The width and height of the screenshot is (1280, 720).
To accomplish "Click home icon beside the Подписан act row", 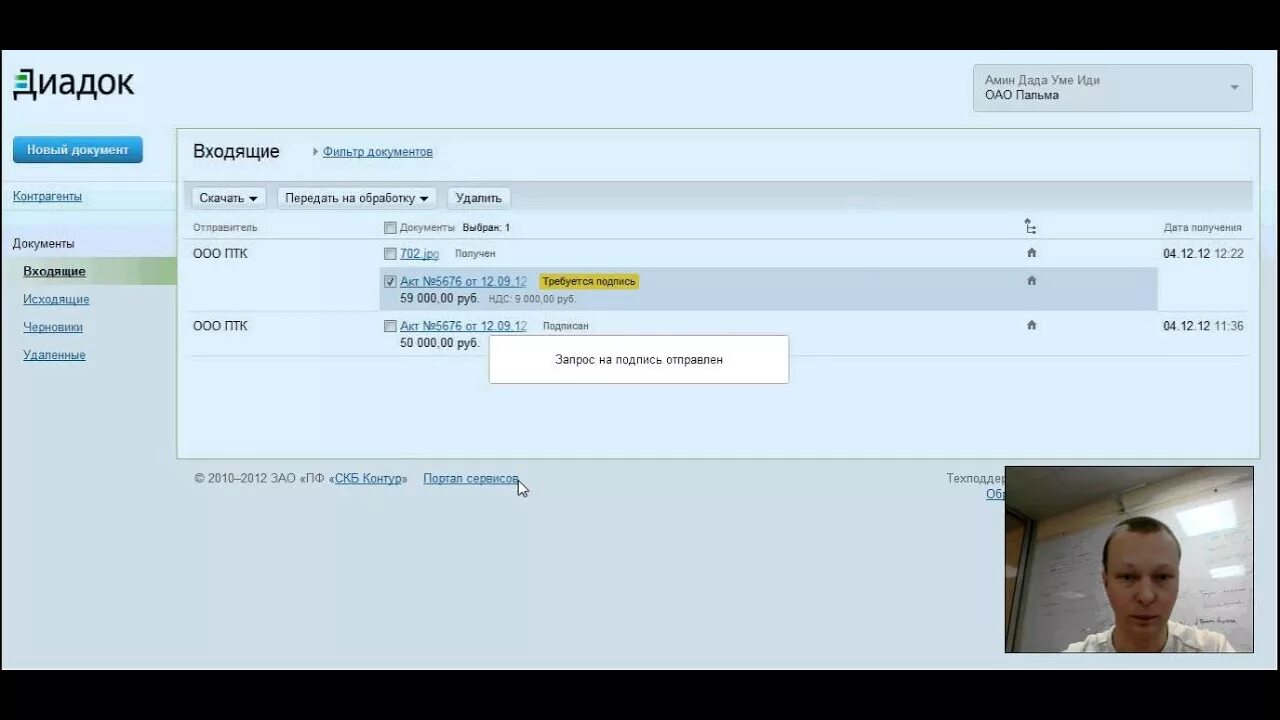I will point(1032,325).
